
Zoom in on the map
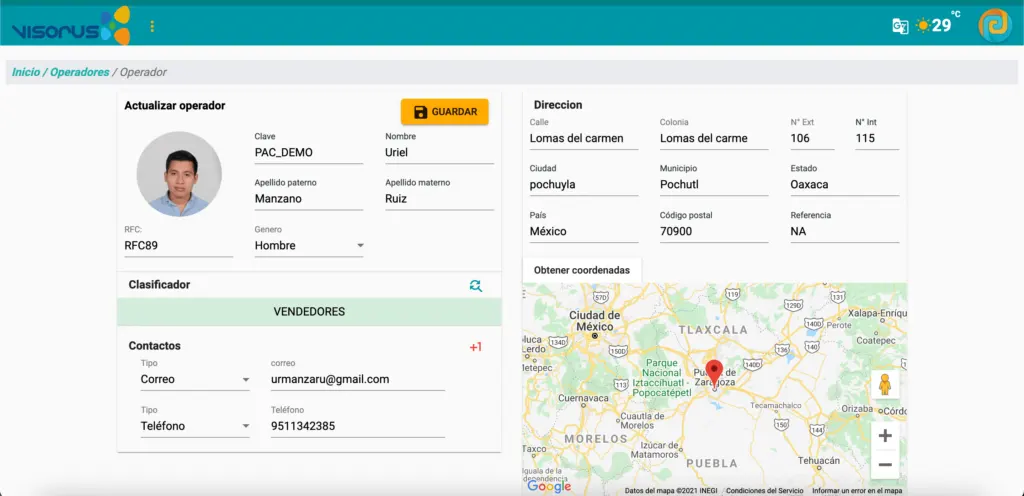885,436
